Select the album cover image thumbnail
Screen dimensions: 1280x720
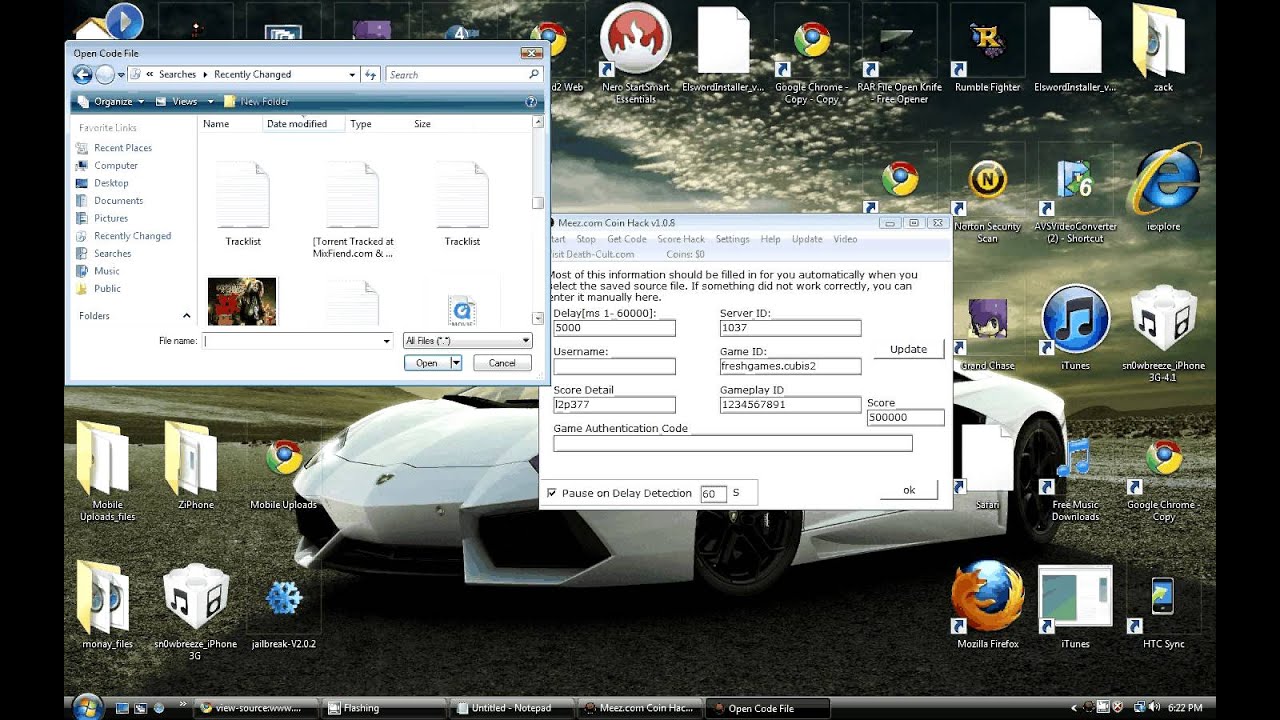242,301
